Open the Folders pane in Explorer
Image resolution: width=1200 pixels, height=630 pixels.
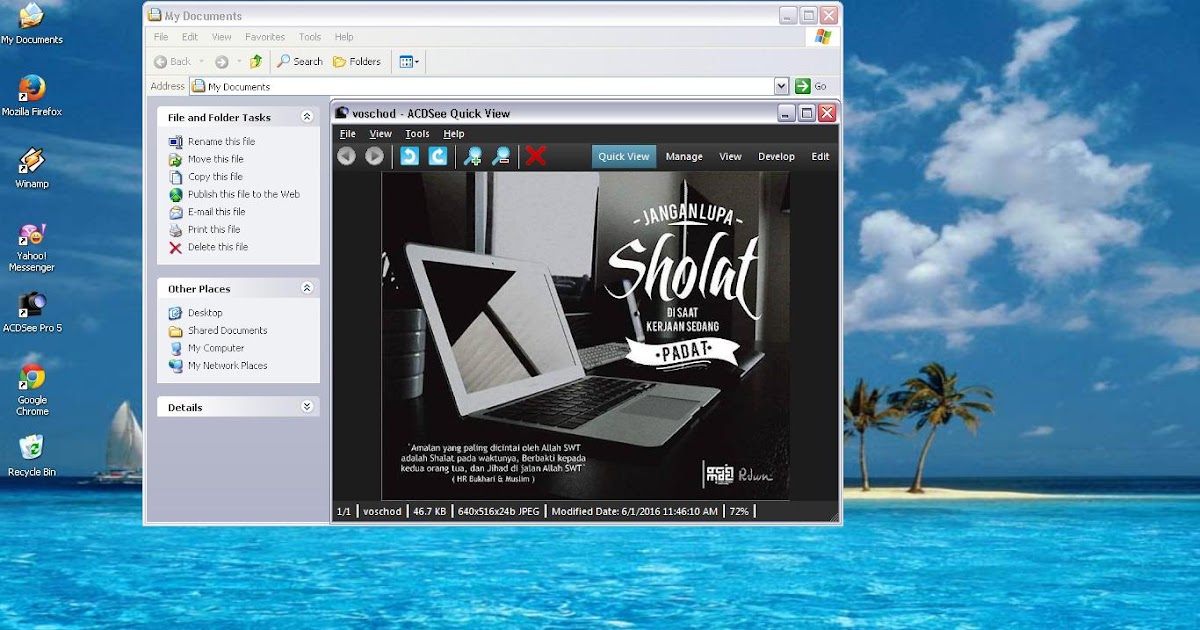pos(357,61)
